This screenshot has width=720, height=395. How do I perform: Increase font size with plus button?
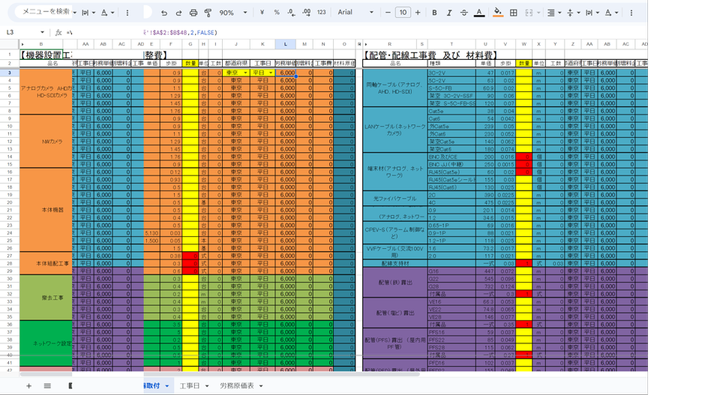[x=417, y=12]
